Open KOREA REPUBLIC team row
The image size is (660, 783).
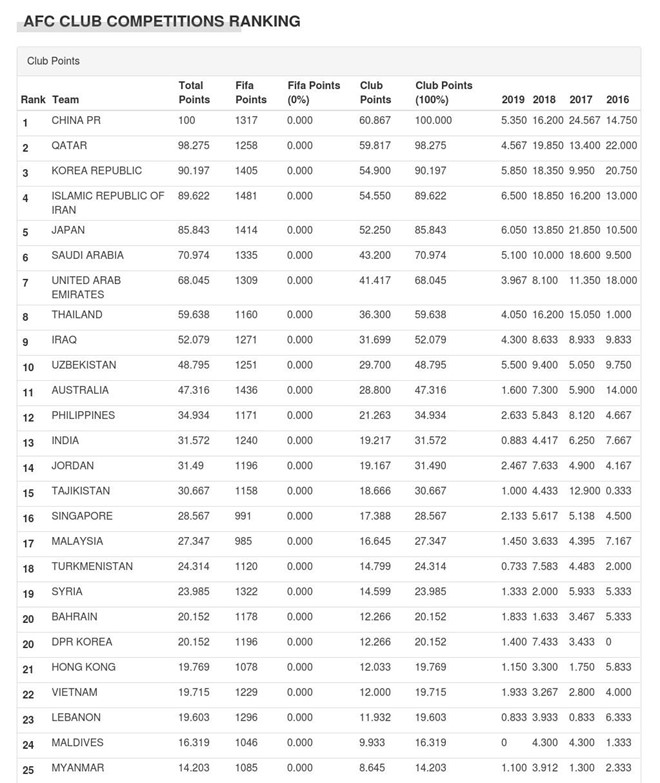point(96,171)
